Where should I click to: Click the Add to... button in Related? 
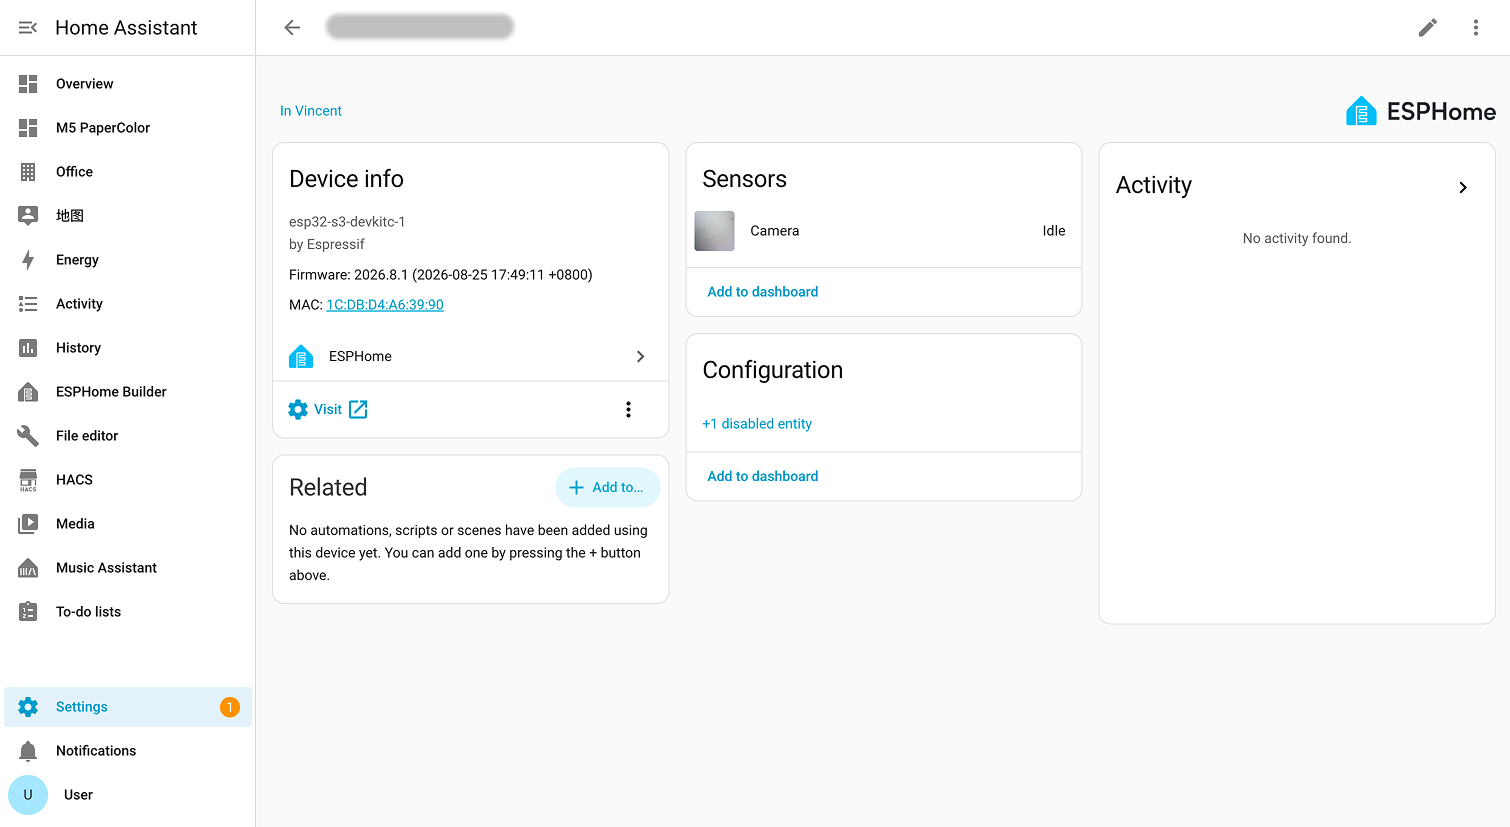608,488
